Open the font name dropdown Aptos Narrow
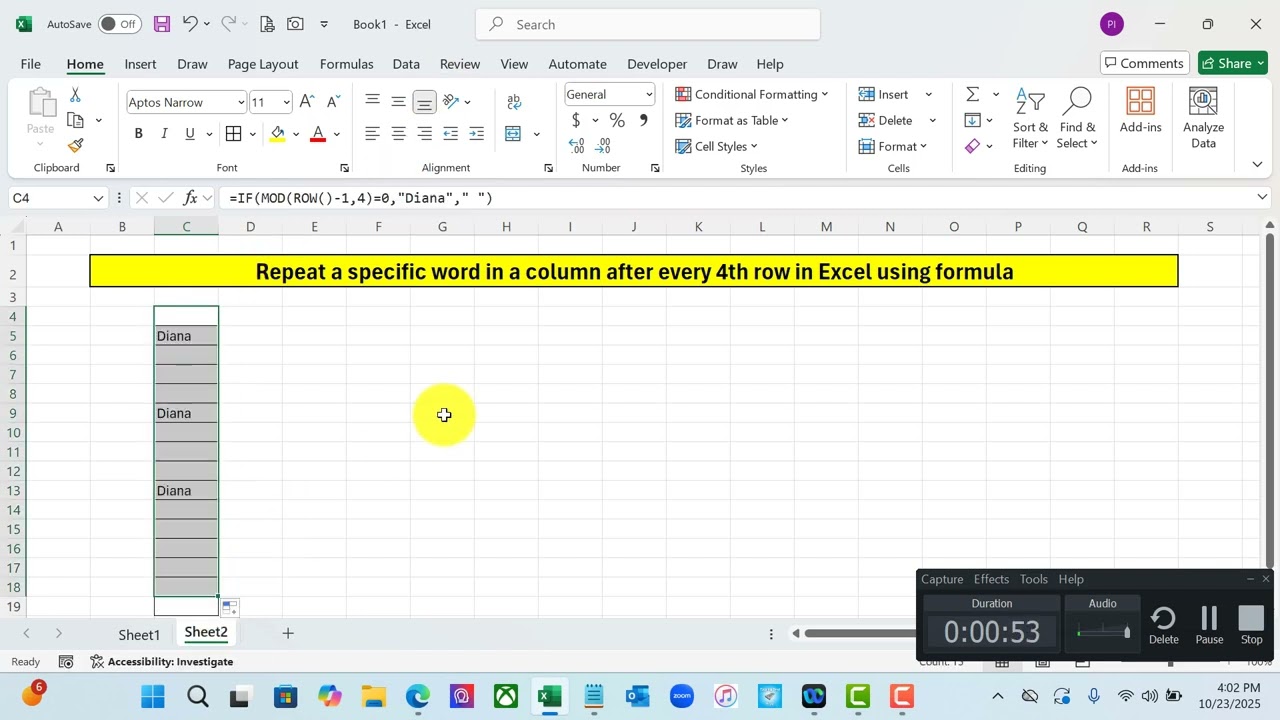This screenshot has width=1280, height=720. pos(241,102)
